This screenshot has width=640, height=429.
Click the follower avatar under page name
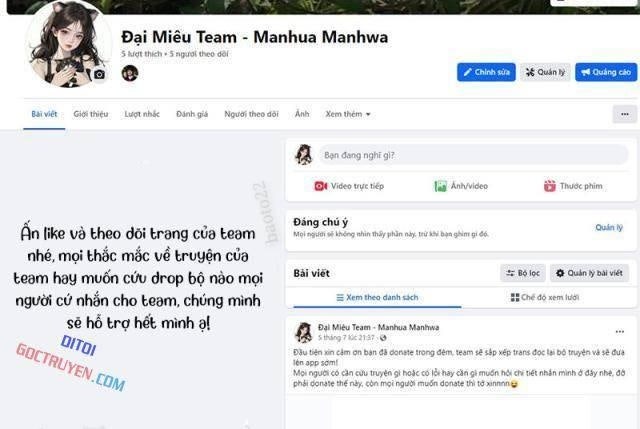point(130,73)
